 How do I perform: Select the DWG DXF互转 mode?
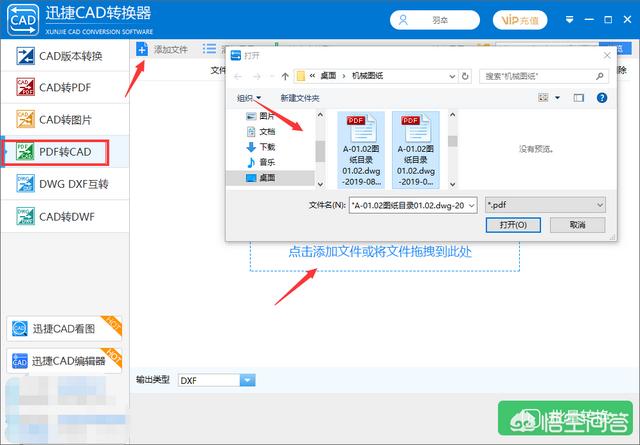pos(66,184)
